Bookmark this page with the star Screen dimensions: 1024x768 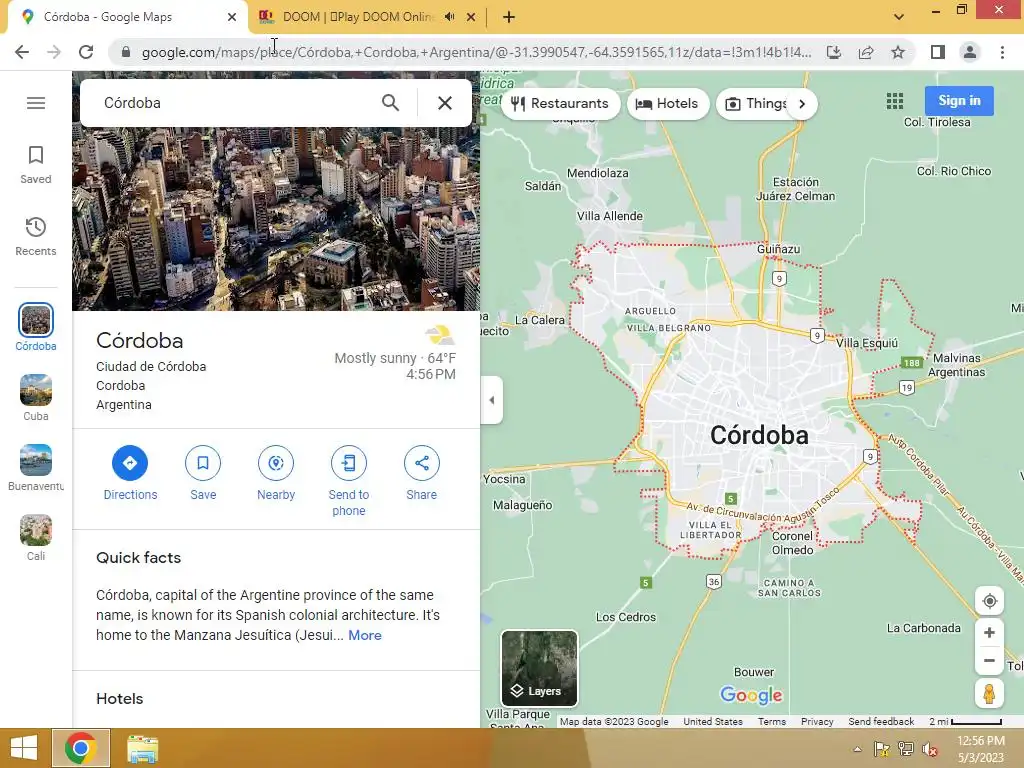(x=898, y=52)
